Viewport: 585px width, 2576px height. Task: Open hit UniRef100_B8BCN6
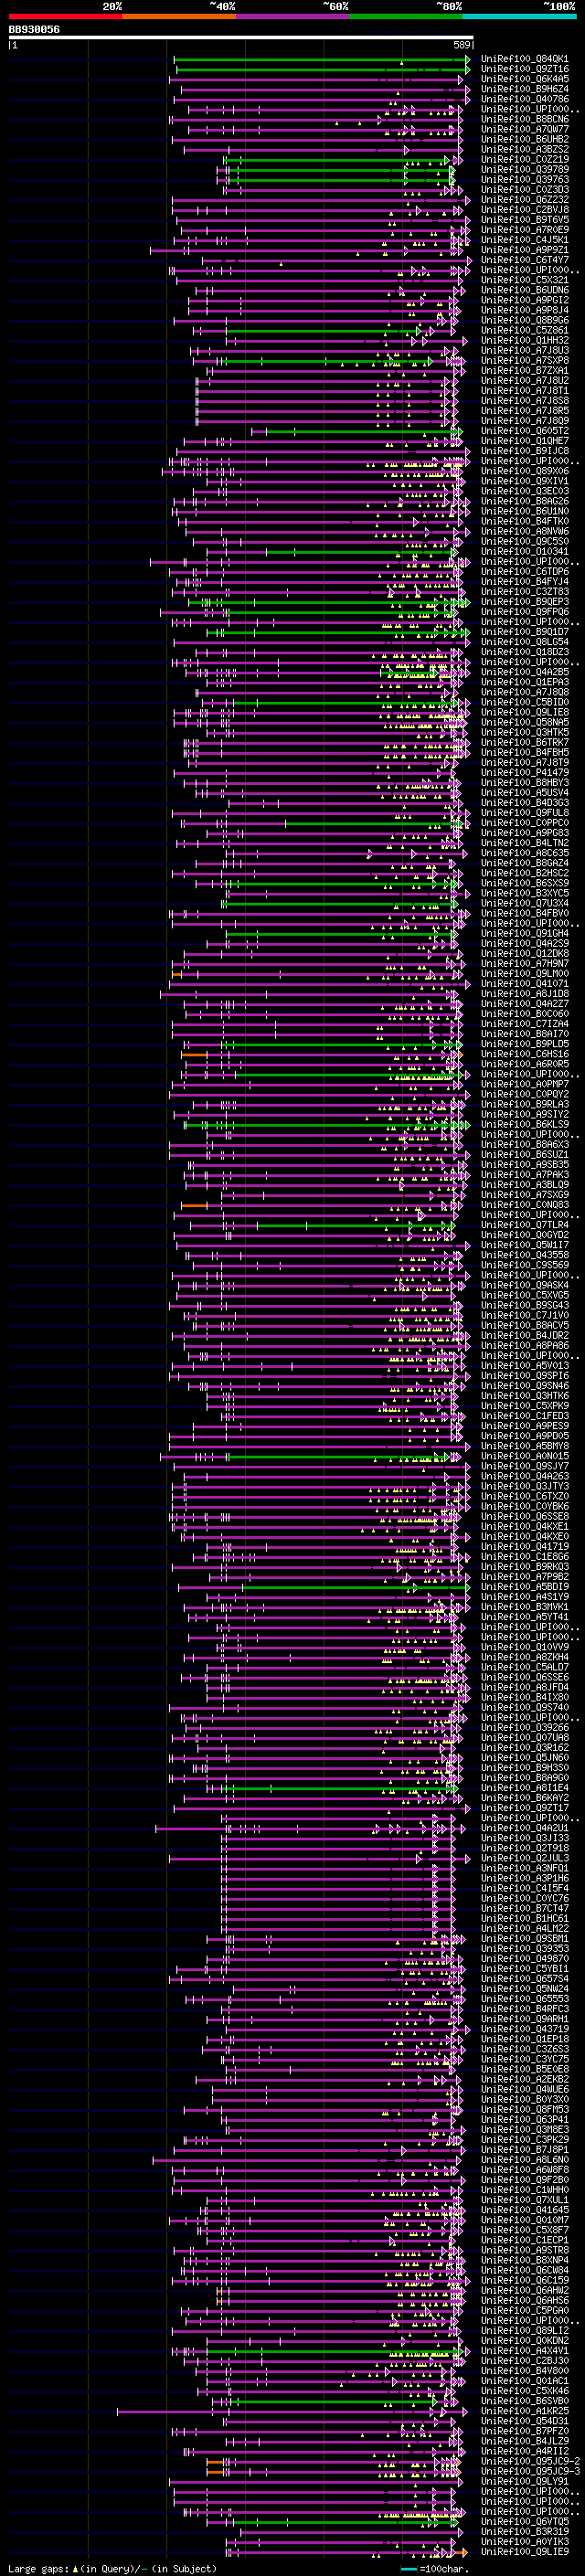(x=525, y=119)
